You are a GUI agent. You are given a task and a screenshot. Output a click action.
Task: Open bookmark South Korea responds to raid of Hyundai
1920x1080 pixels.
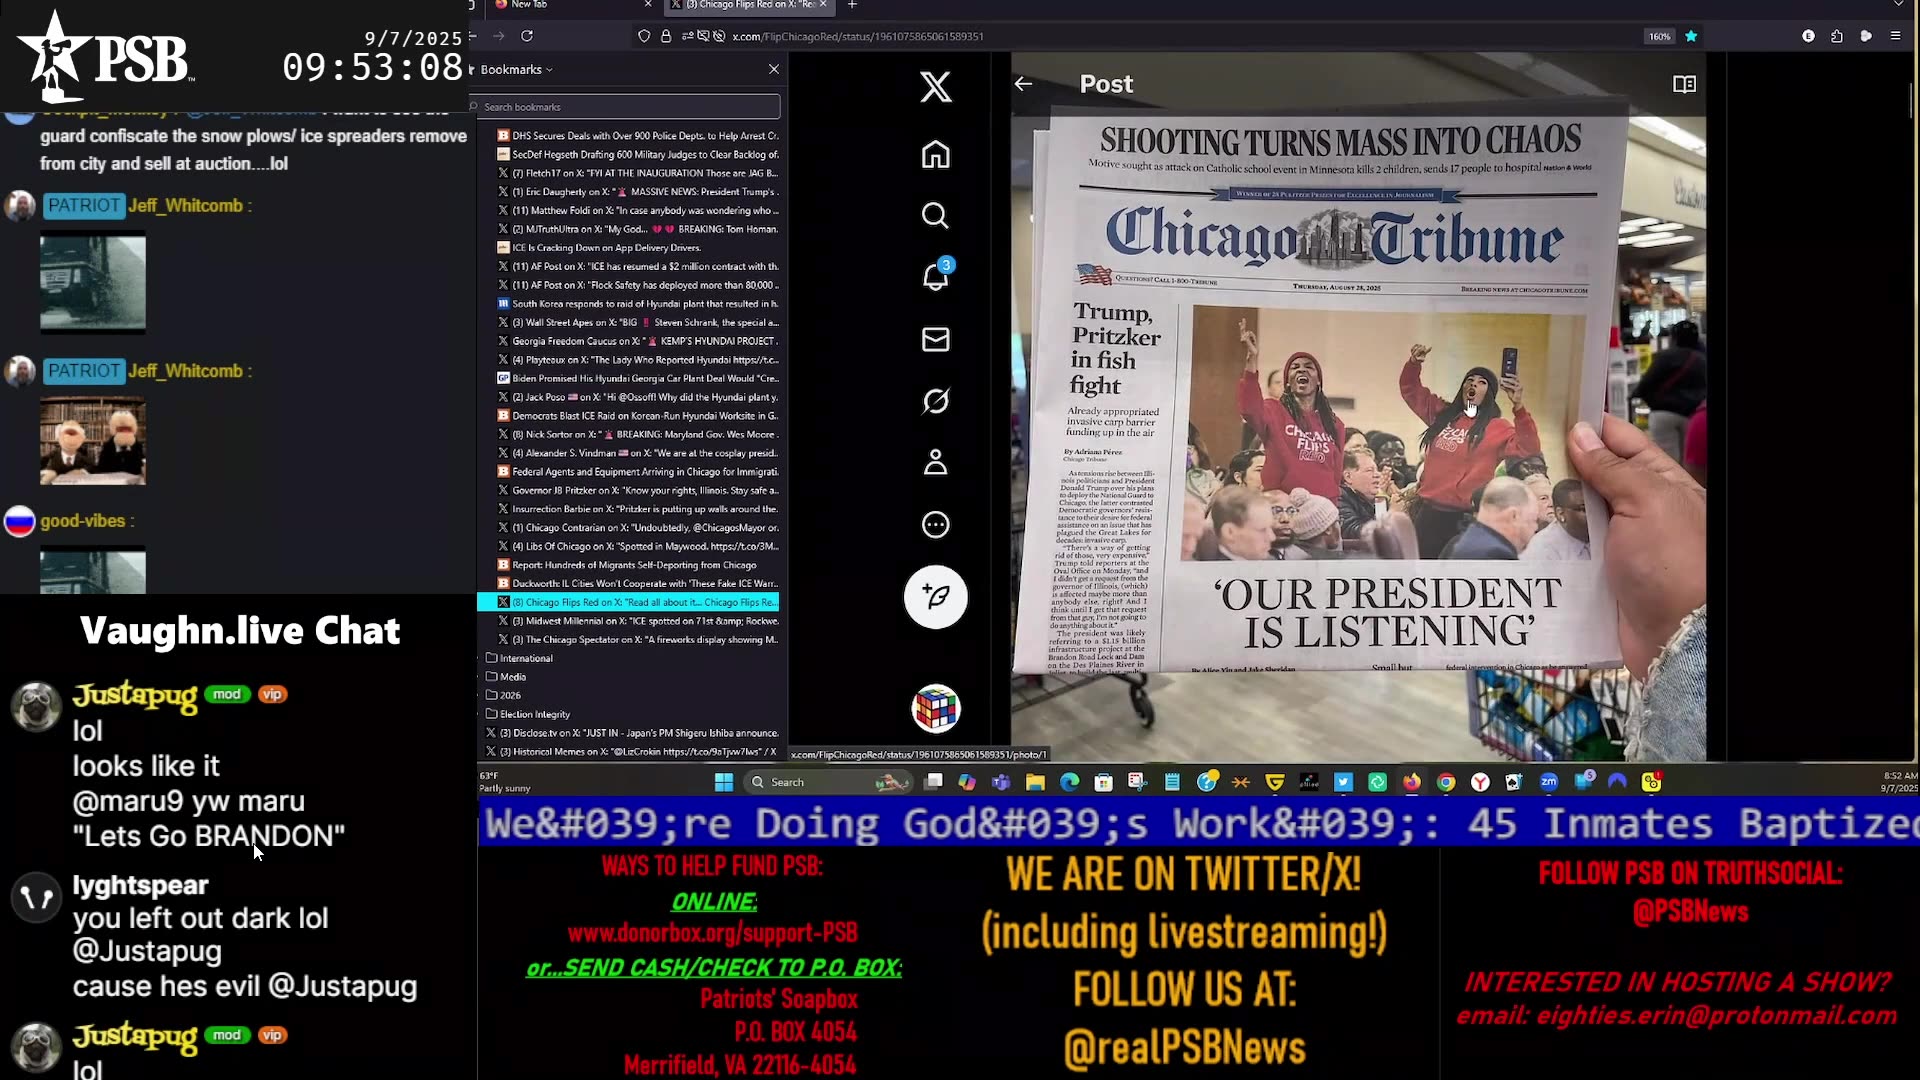[x=638, y=304]
